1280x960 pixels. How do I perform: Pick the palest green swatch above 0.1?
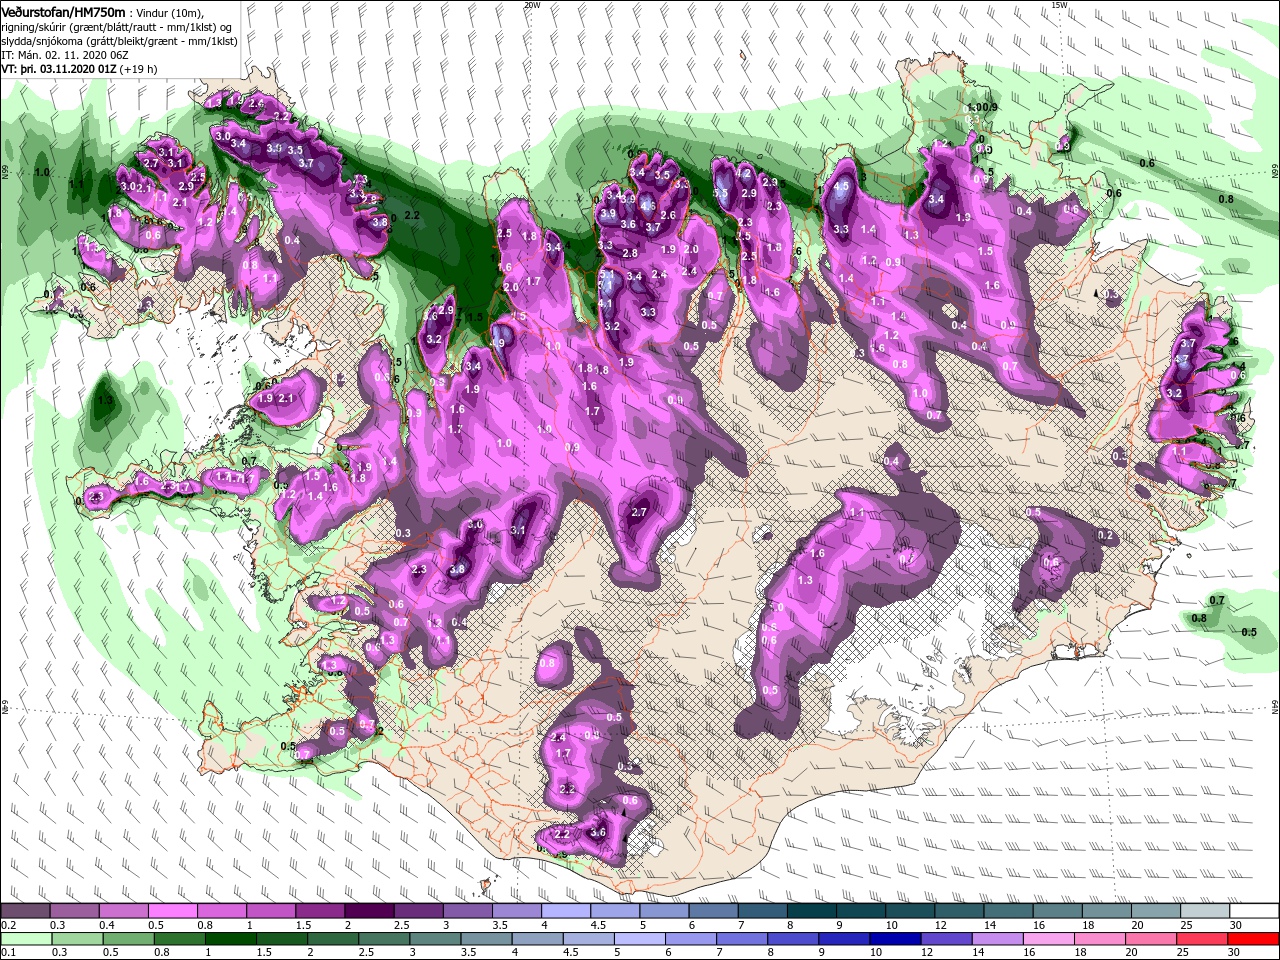[x=24, y=939]
